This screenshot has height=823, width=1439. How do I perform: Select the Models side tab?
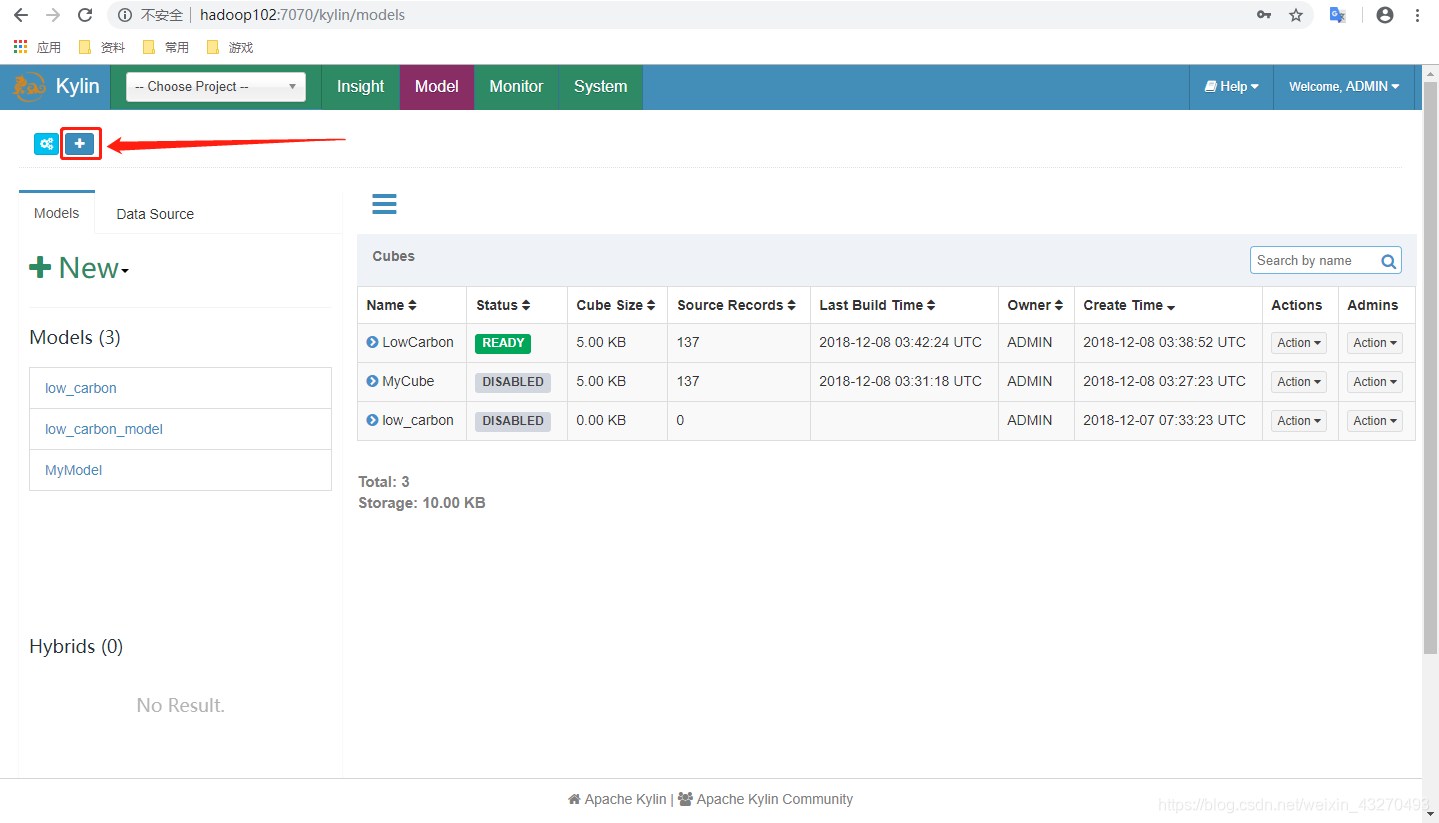pyautogui.click(x=57, y=213)
